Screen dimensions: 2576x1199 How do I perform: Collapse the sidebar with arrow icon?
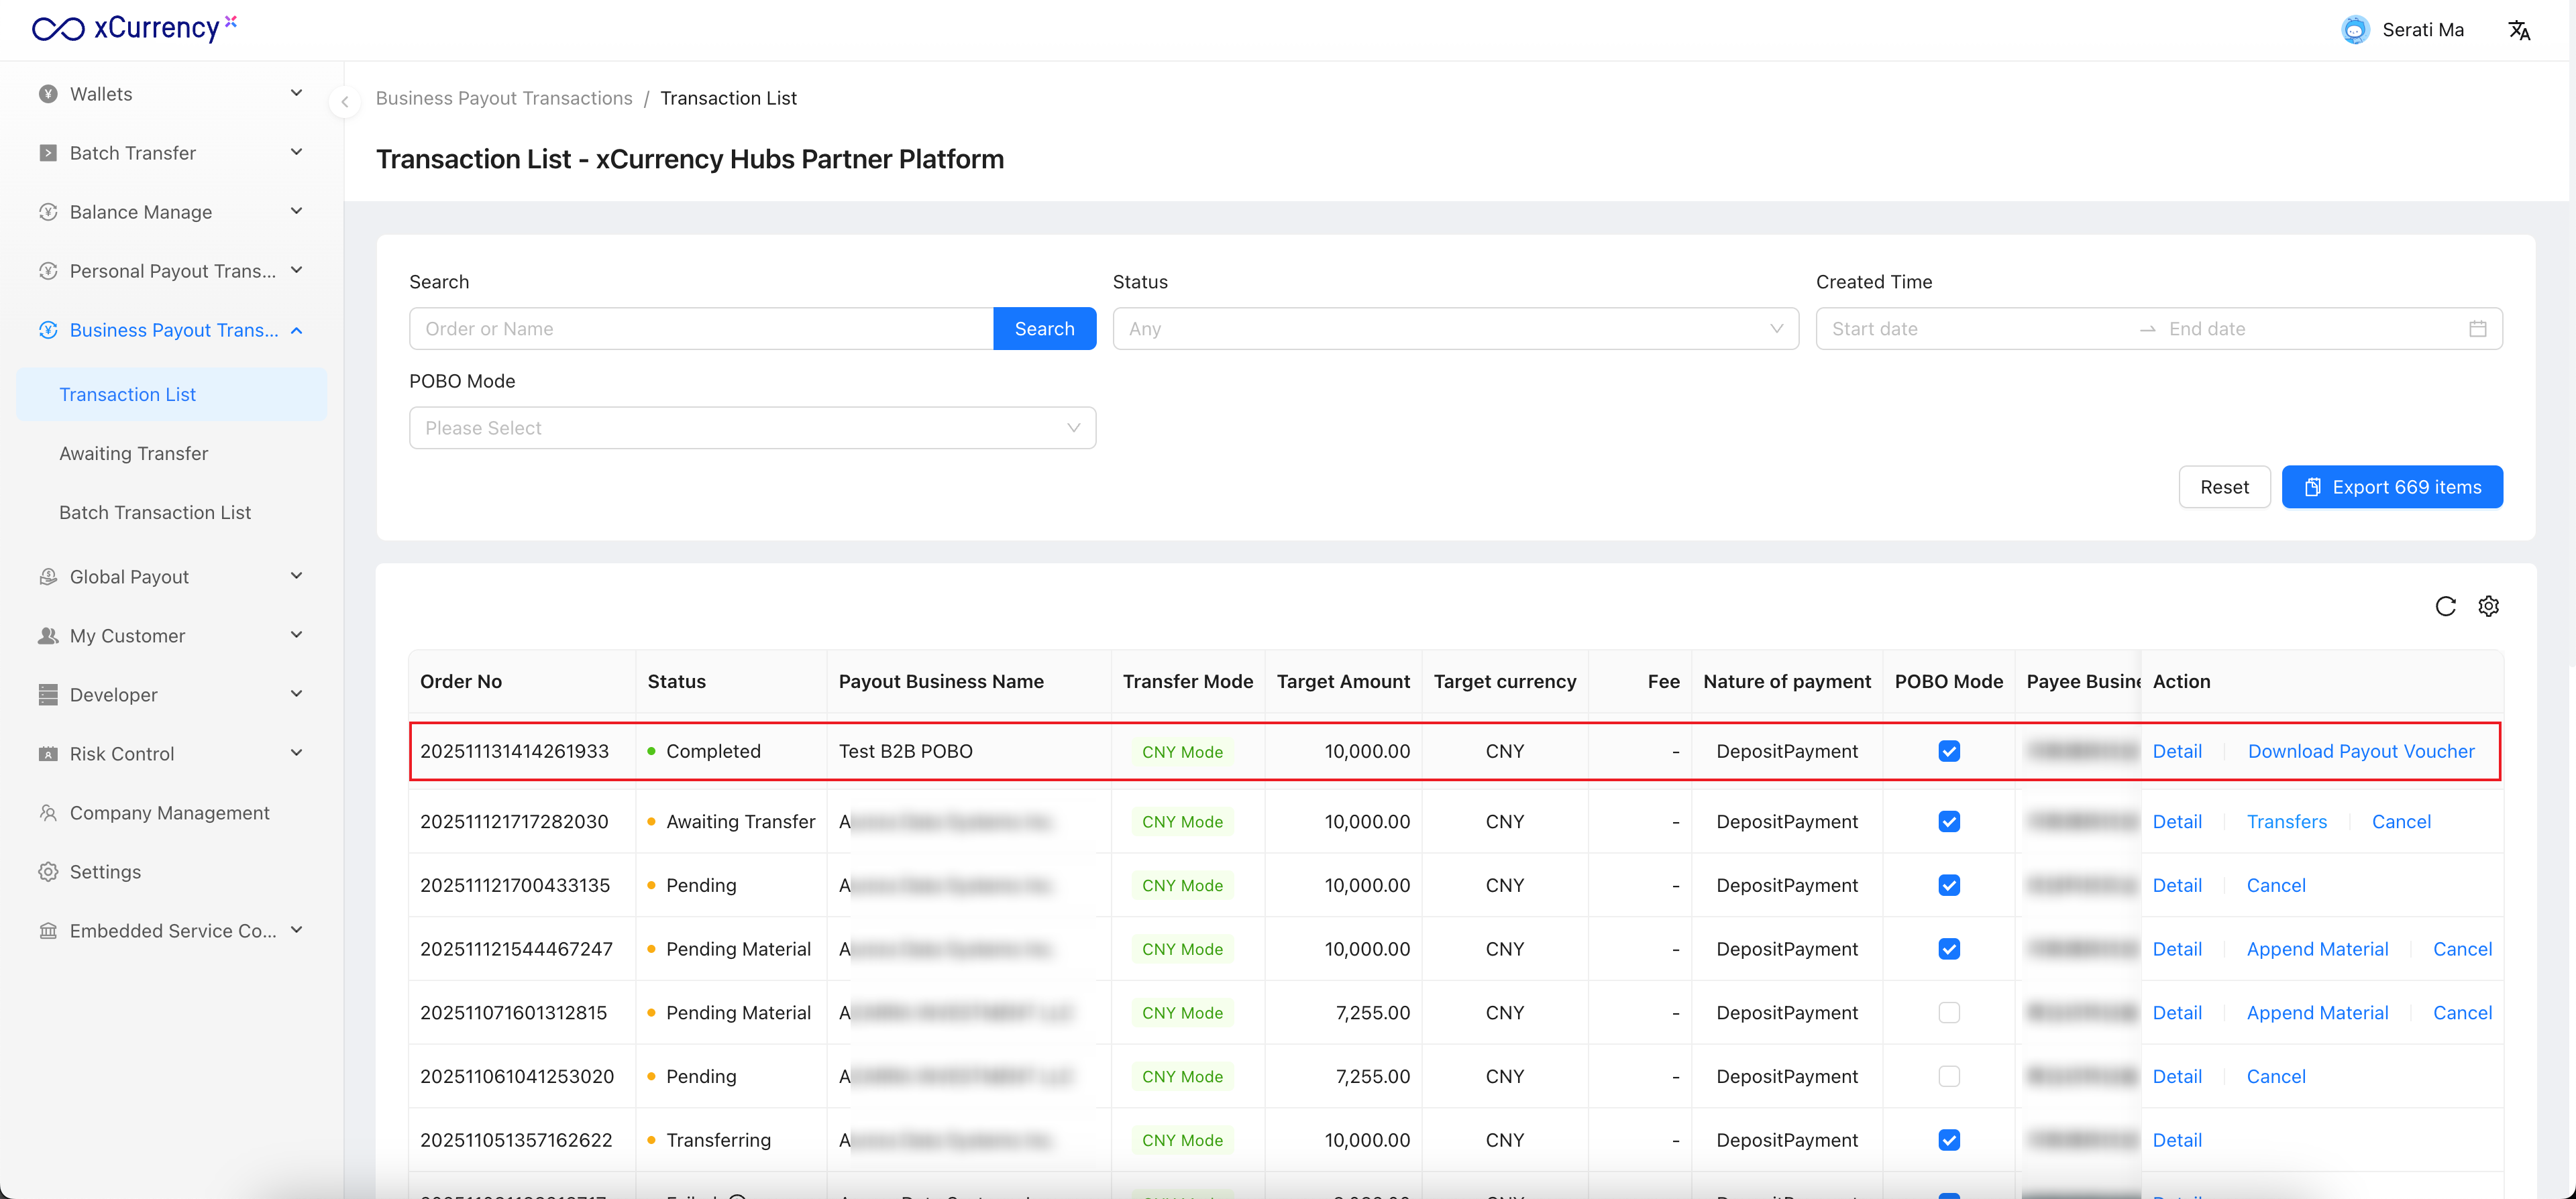coord(344,101)
